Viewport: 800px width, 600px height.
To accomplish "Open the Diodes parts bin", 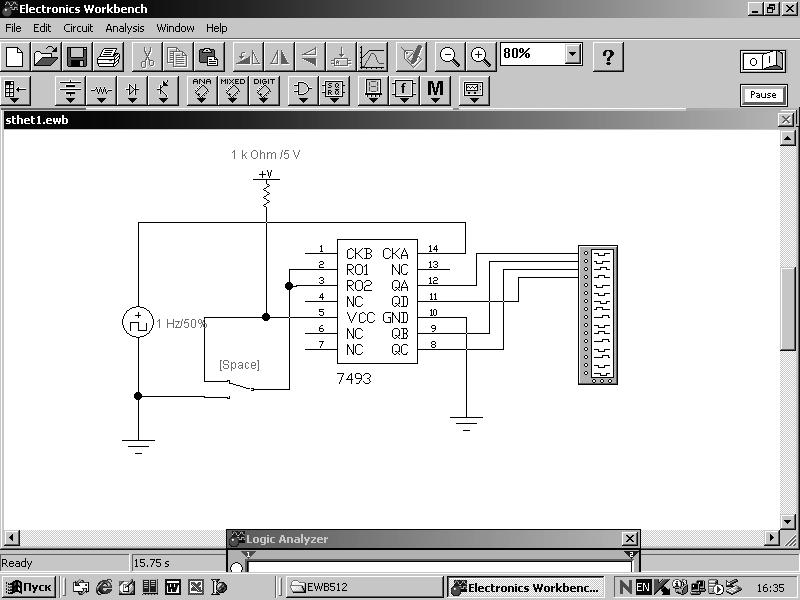I will pyautogui.click(x=132, y=90).
